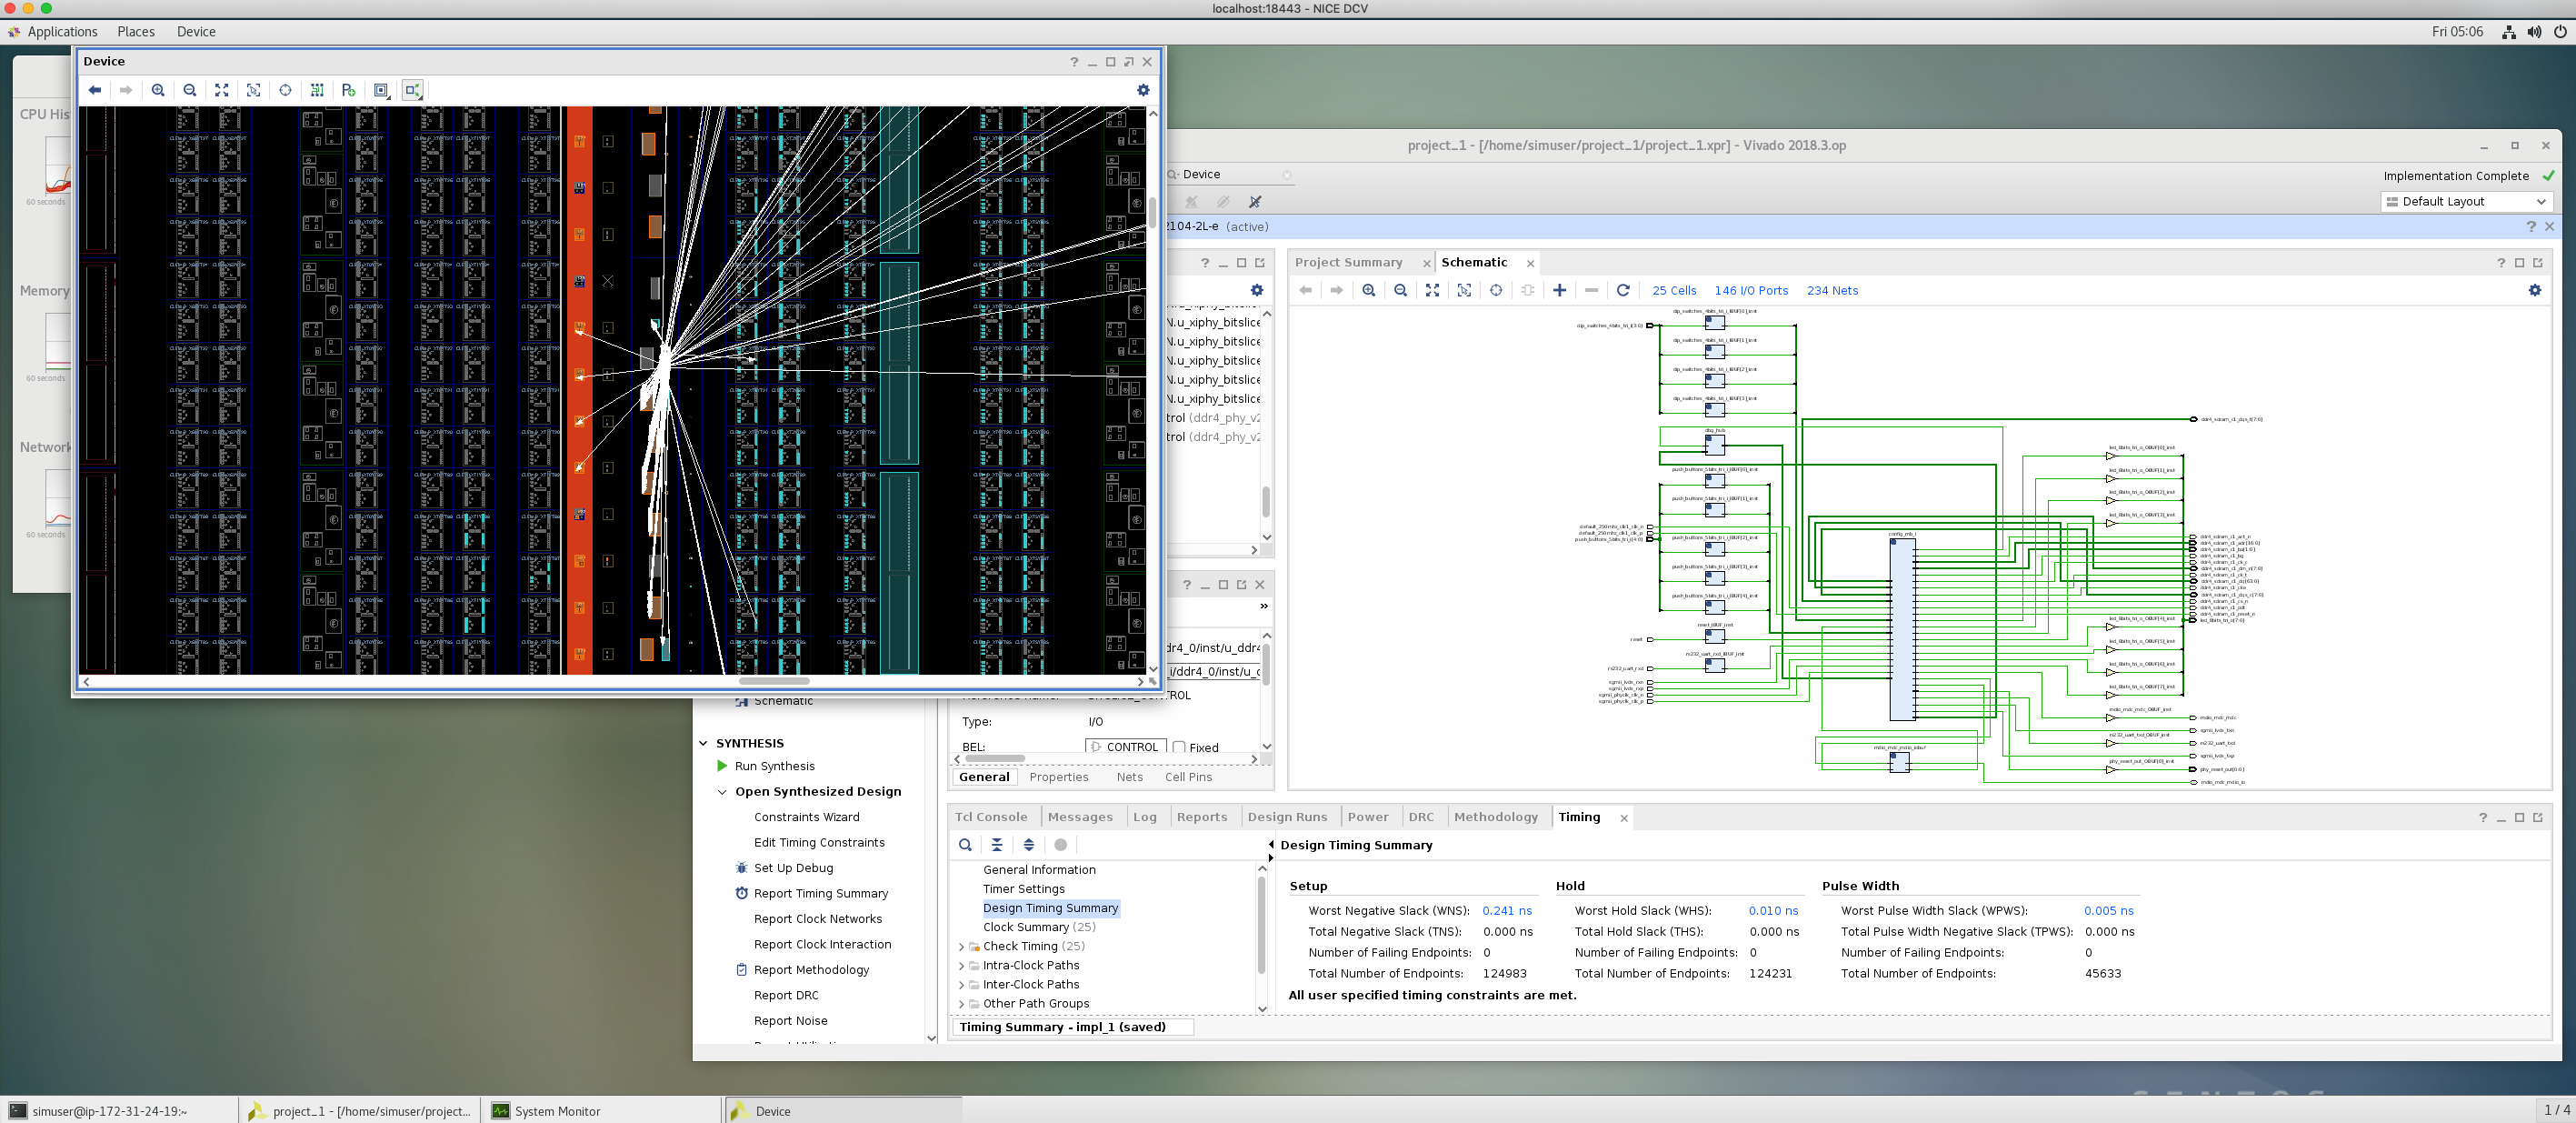Toggle the Fixed checkbox for the BEL
The height and width of the screenshot is (1123, 2576).
pos(1179,747)
